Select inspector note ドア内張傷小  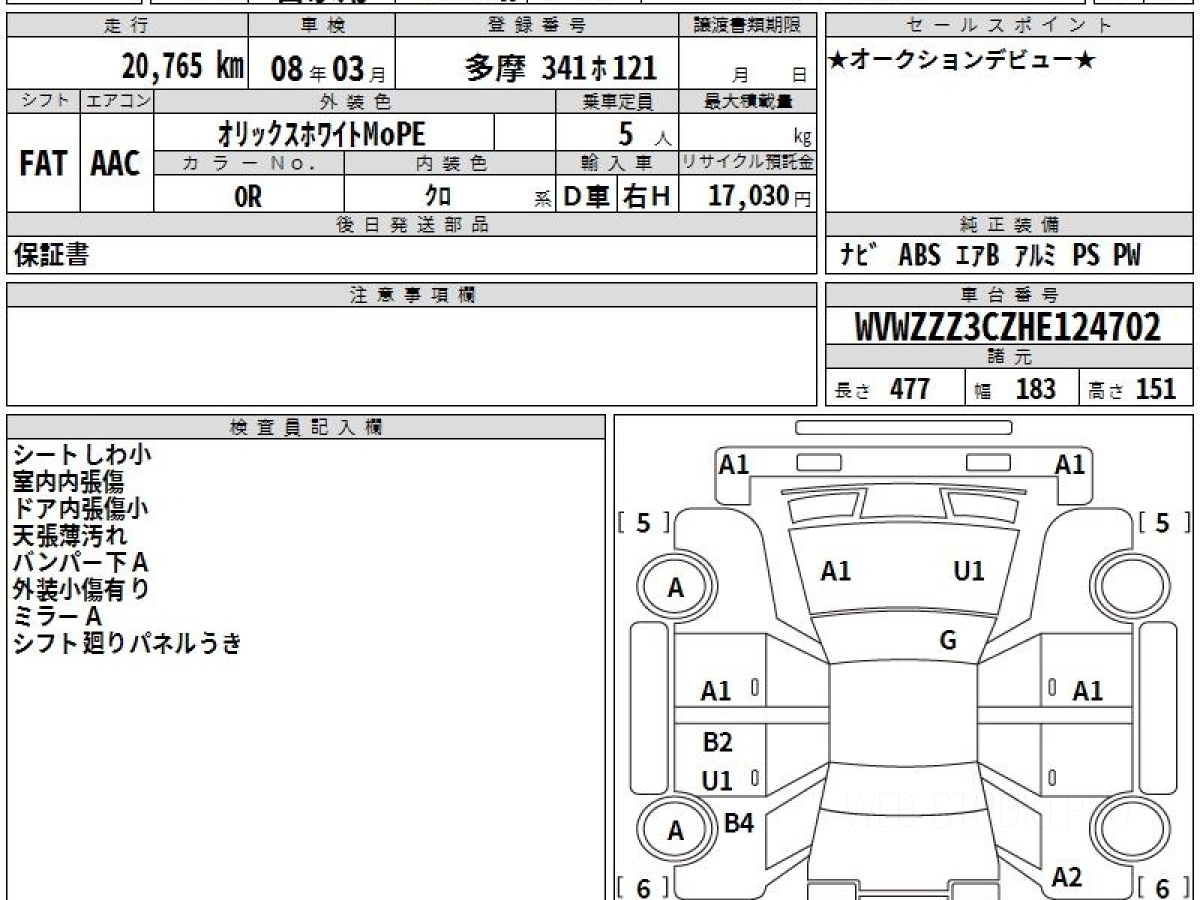click(x=80, y=509)
